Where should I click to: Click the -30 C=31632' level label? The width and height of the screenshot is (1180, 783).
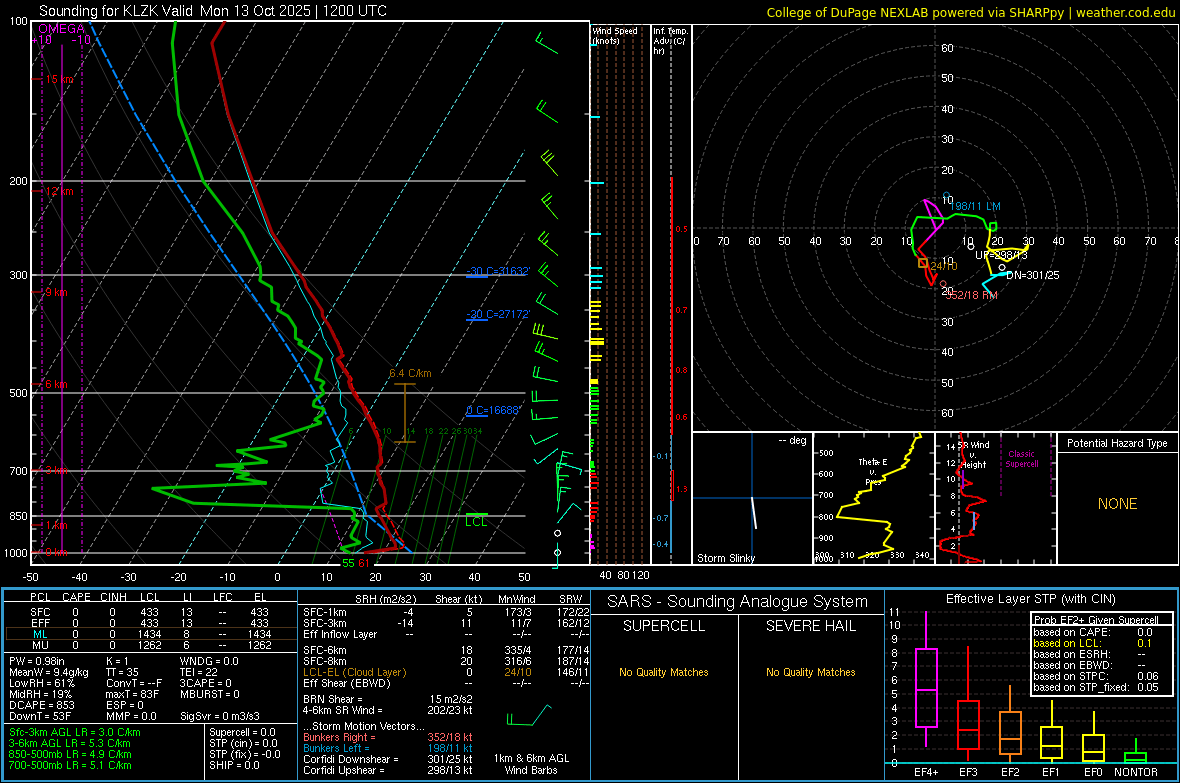[498, 271]
